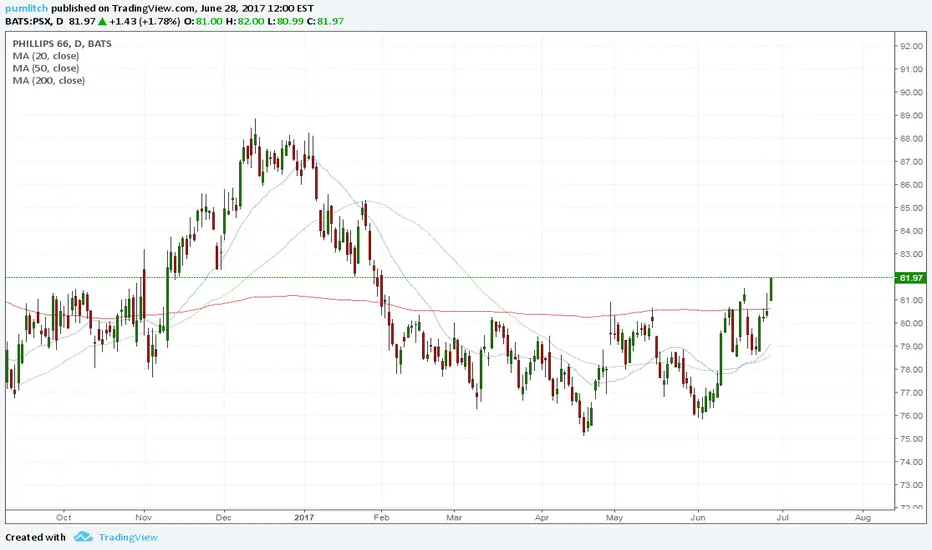Click the TradingView cloud logo icon
The width and height of the screenshot is (932, 550).
pos(83,537)
